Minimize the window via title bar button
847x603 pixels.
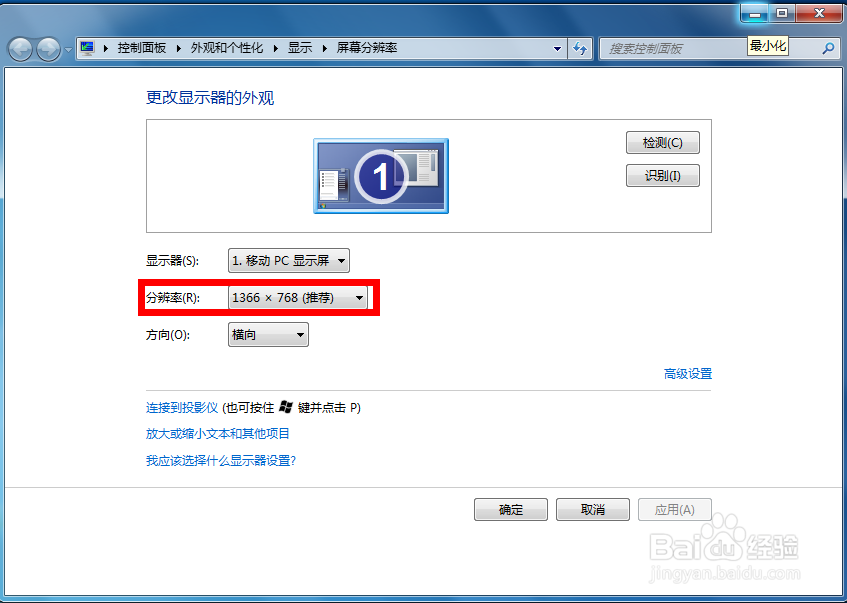pos(755,14)
